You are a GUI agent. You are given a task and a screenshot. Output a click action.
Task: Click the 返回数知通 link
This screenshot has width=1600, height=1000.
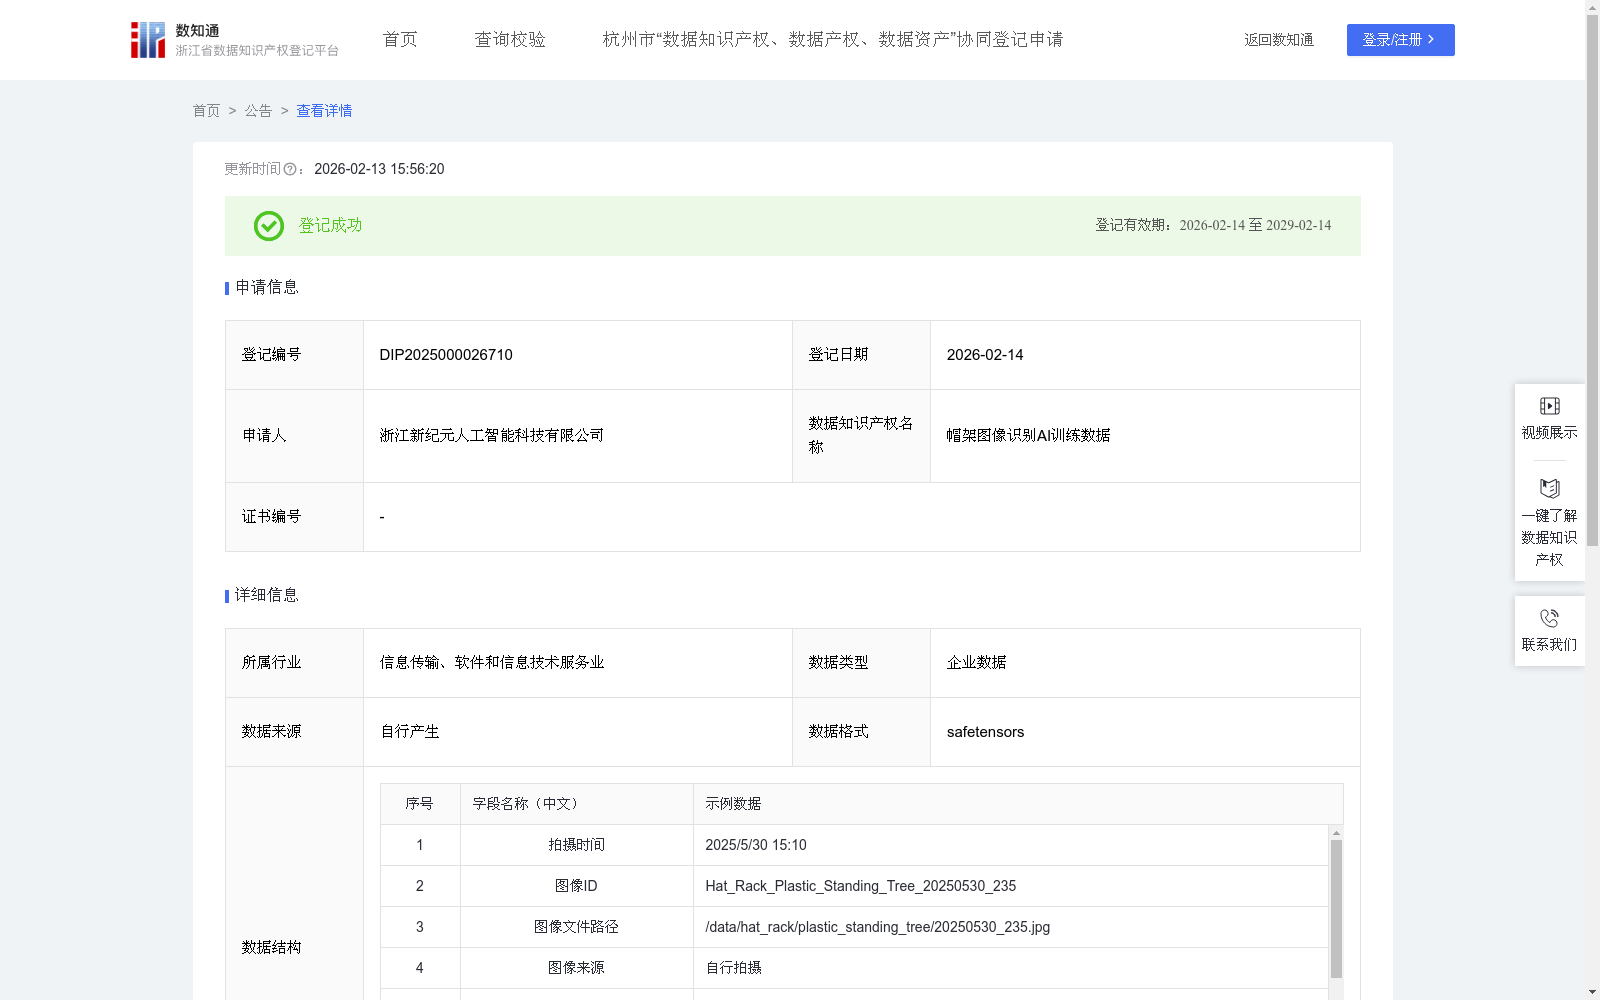pos(1279,40)
